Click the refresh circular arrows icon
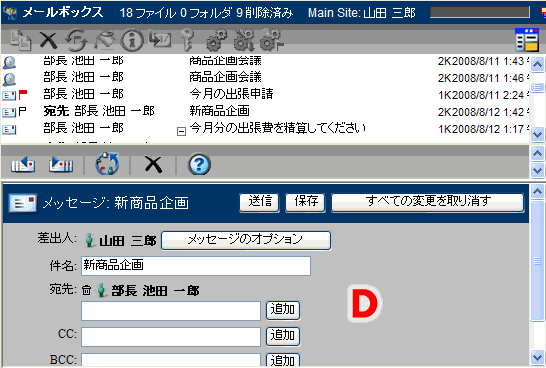The height and width of the screenshot is (368, 546). pos(107,164)
